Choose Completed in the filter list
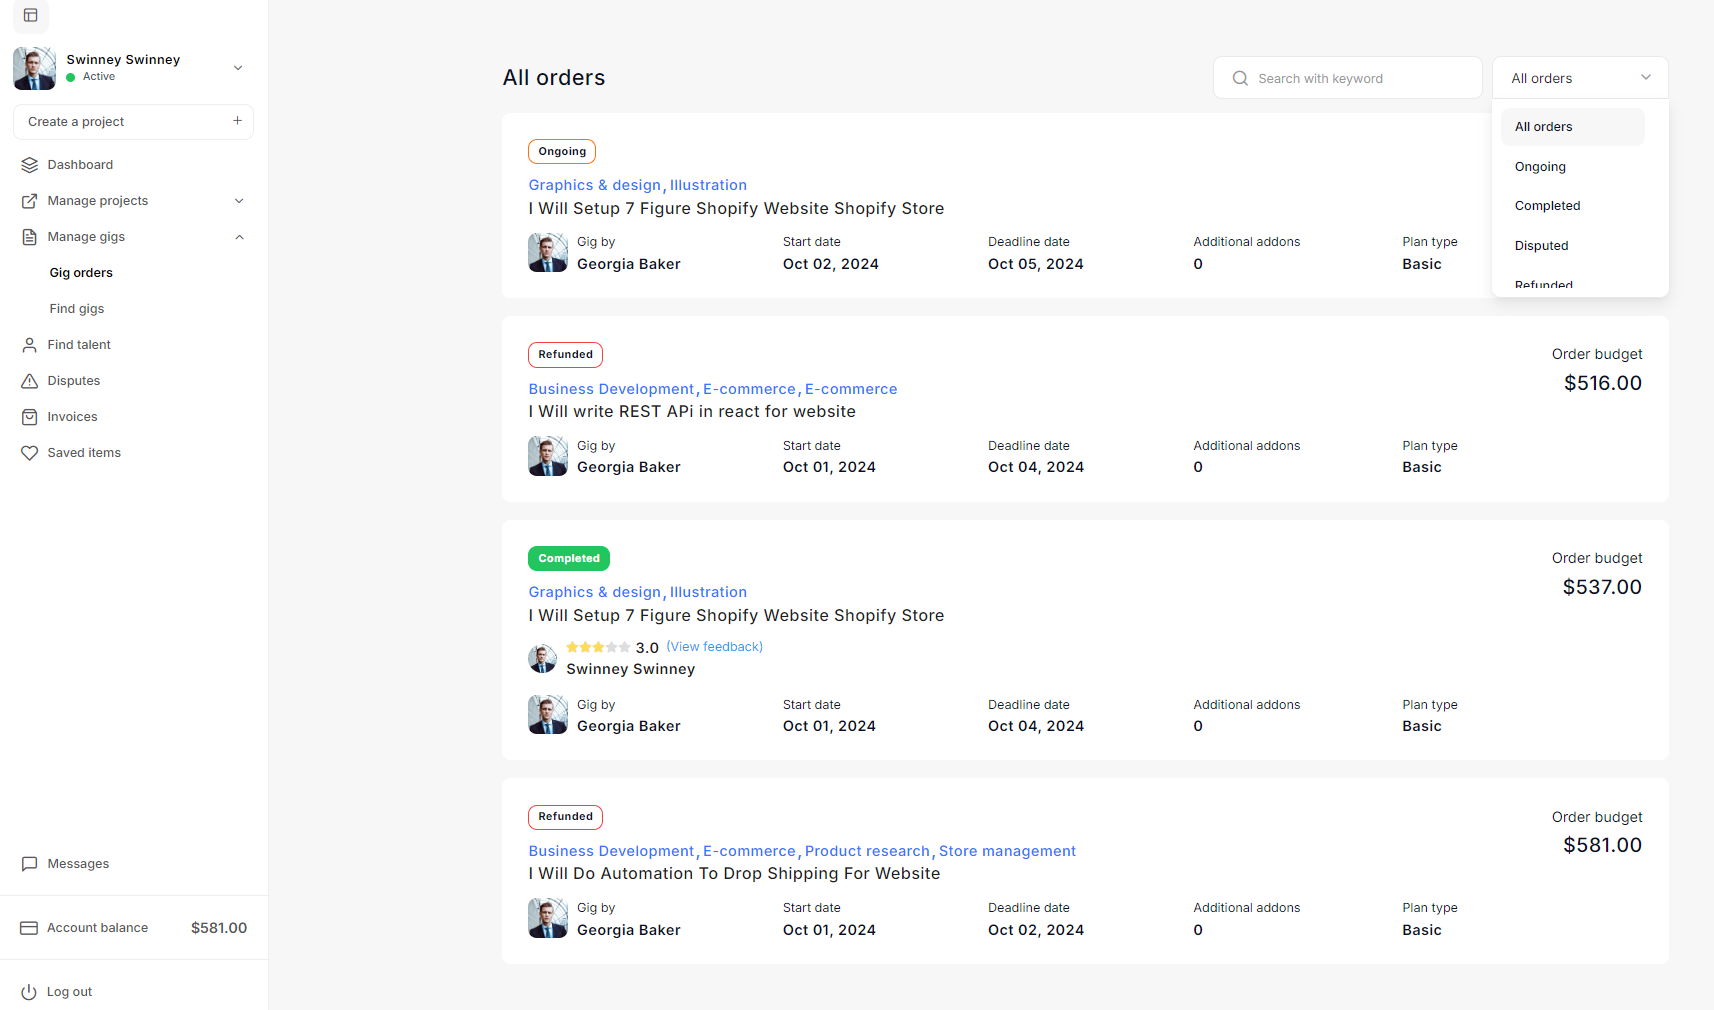1714x1010 pixels. [1547, 206]
